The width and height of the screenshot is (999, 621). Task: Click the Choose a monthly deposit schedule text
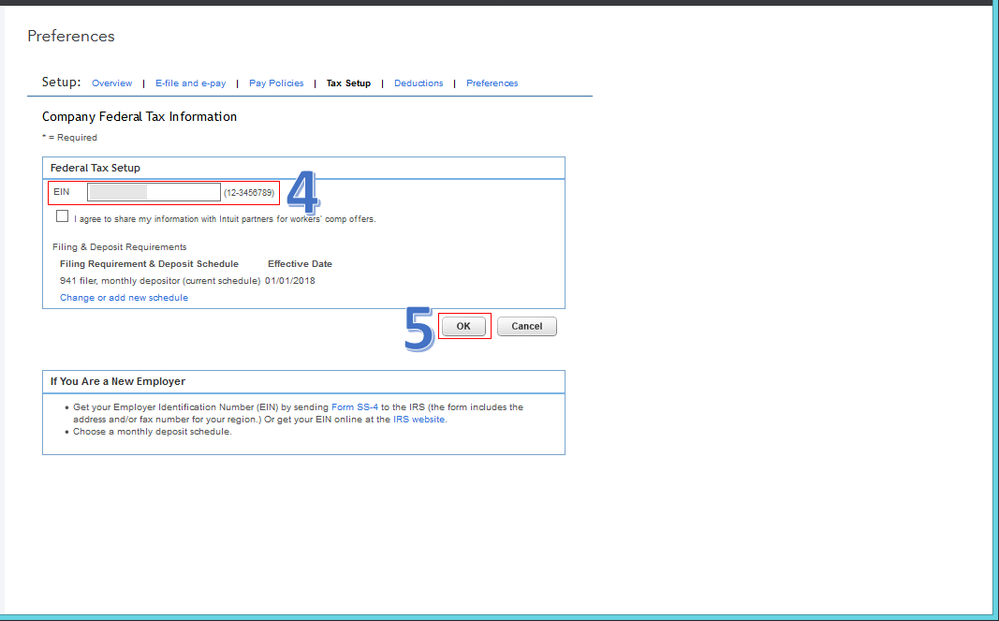(152, 431)
